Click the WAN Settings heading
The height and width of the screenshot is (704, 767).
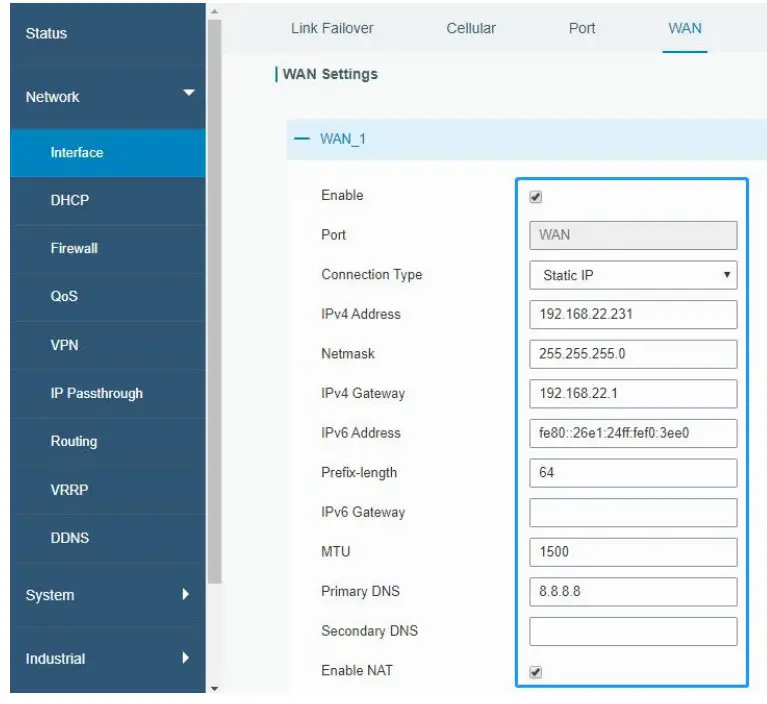[330, 74]
